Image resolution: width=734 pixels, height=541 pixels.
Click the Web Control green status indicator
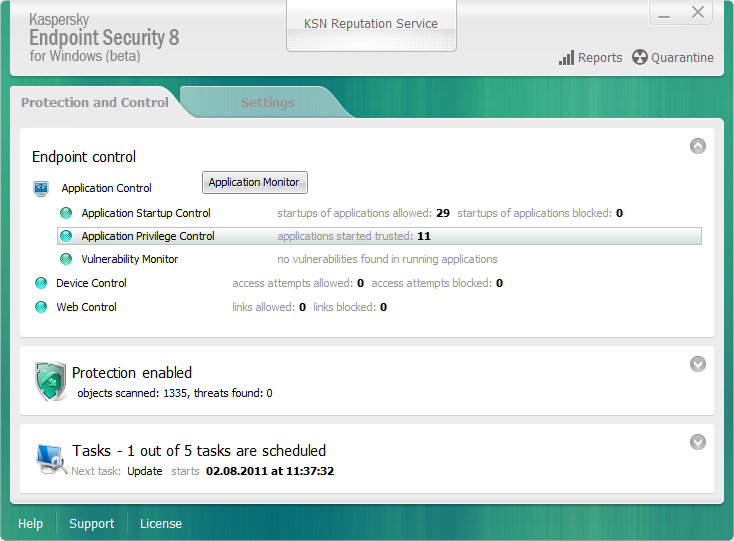click(x=41, y=307)
